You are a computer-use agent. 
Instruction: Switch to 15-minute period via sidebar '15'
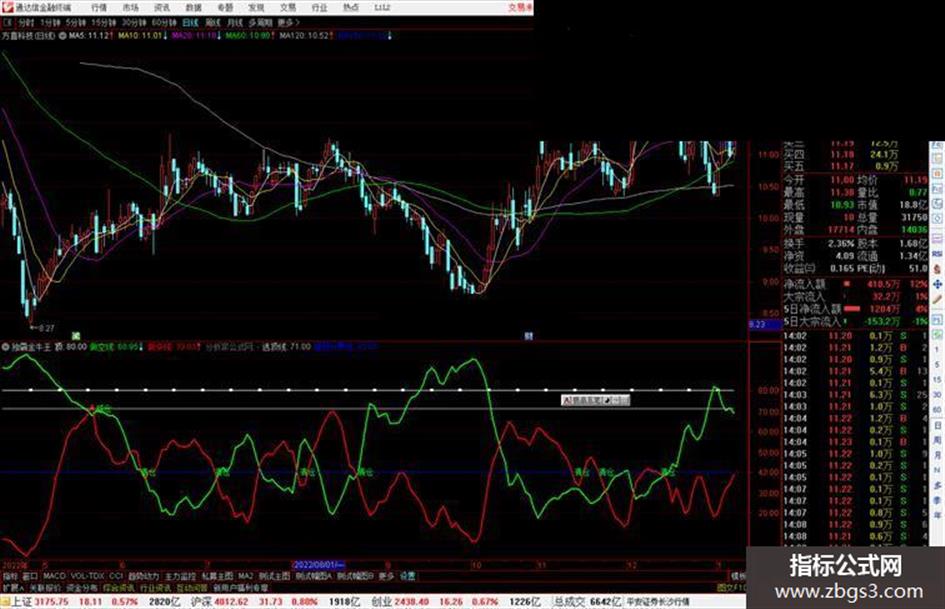coord(937,379)
